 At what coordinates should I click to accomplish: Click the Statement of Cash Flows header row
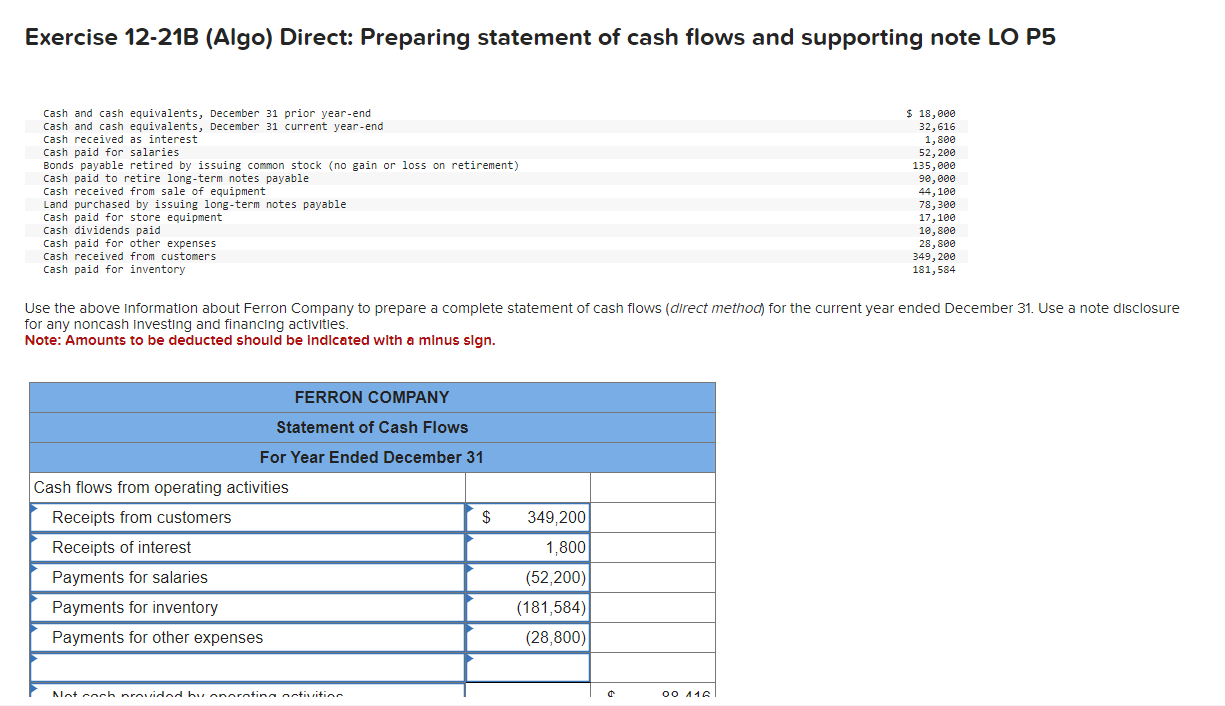pyautogui.click(x=373, y=427)
